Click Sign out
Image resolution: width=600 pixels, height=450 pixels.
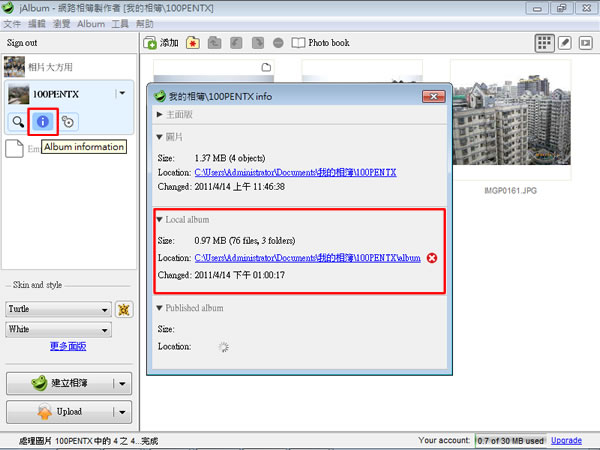point(22,43)
